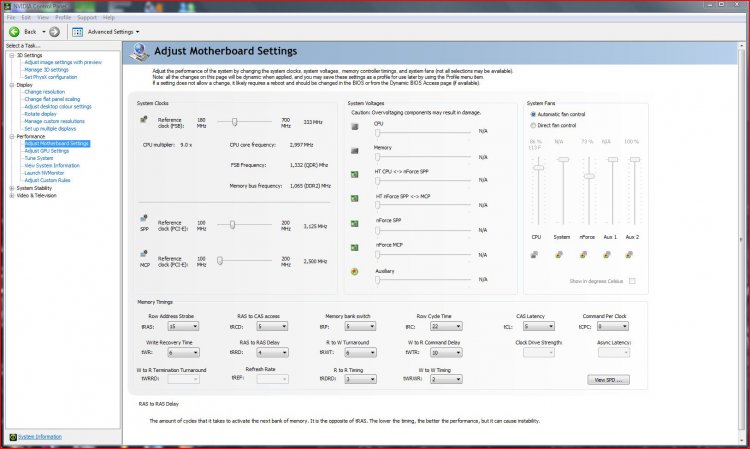This screenshot has width=750, height=449.
Task: Open the tWRWR W to W Timing dropdown
Action: click(446, 379)
